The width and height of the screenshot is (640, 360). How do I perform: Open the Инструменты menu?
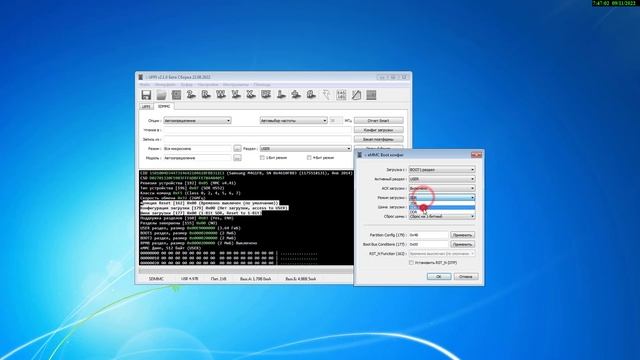click(236, 84)
